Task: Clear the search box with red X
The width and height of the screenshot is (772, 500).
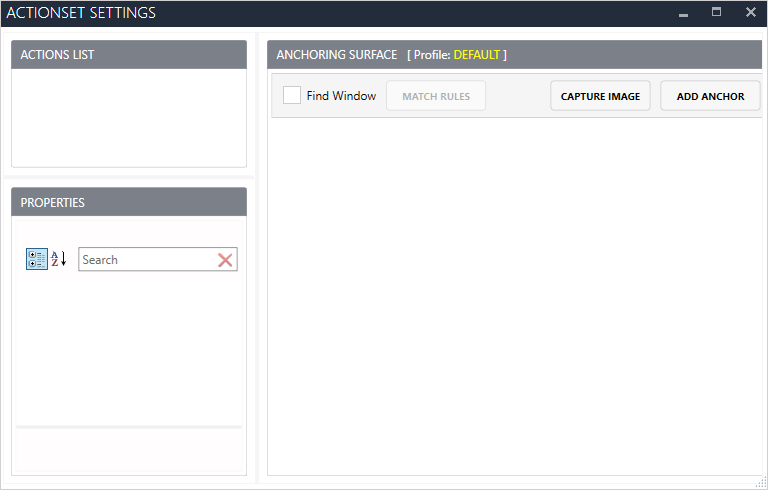Action: tap(226, 260)
